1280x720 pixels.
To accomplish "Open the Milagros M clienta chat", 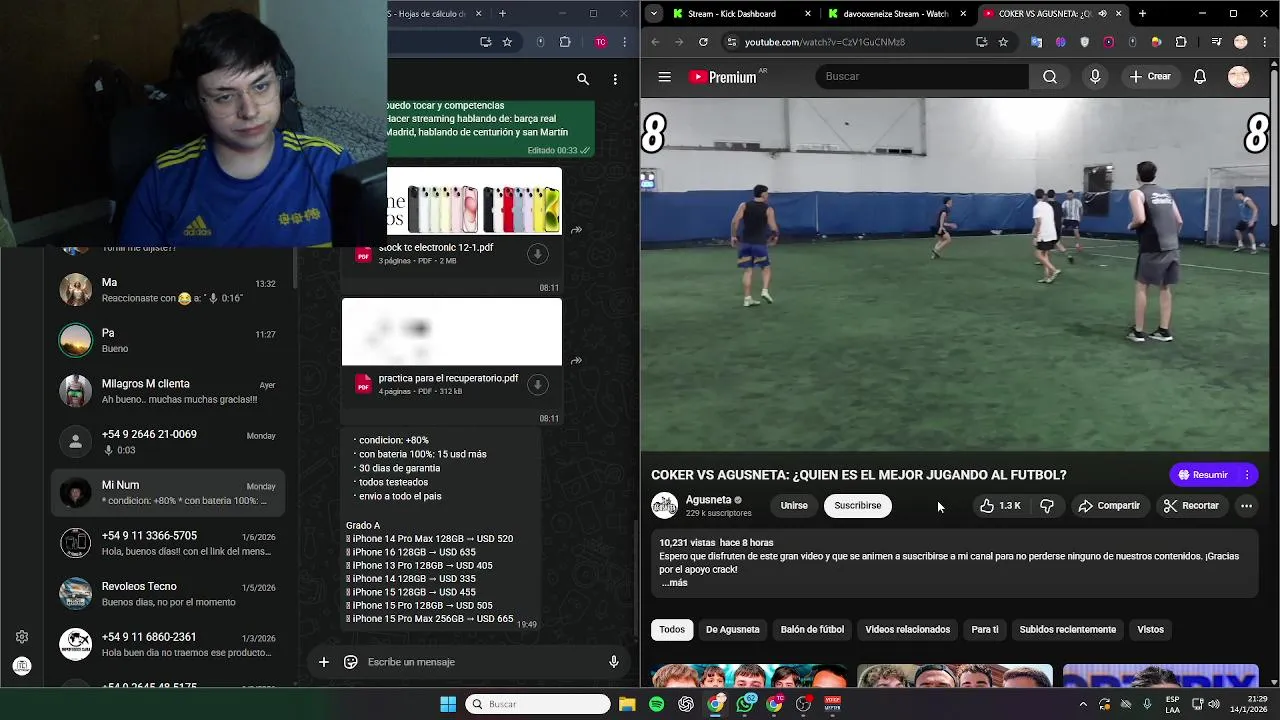I will point(168,391).
